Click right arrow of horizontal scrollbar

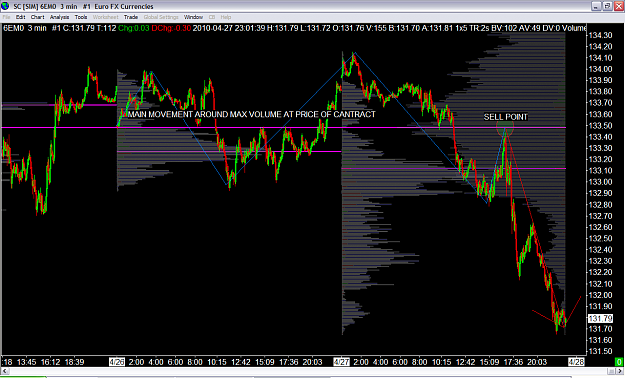tap(621, 372)
